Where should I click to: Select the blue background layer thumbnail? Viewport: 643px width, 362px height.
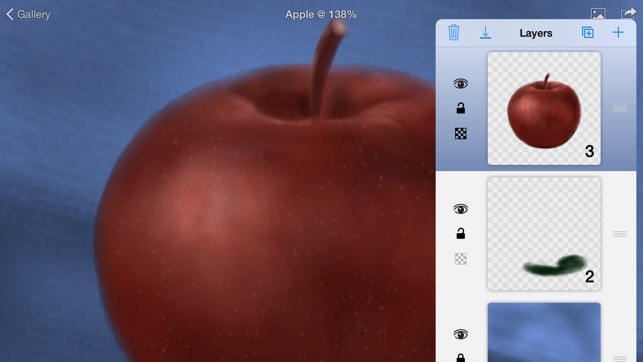point(544,332)
